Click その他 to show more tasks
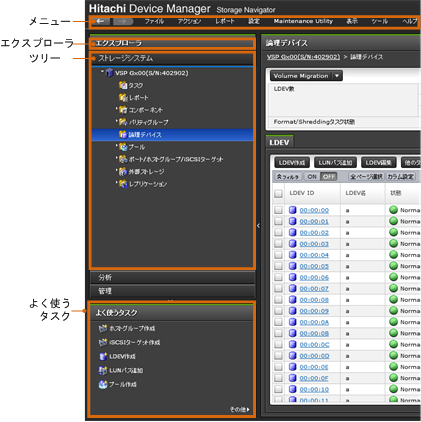This screenshot has height=422, width=421. click(x=240, y=409)
